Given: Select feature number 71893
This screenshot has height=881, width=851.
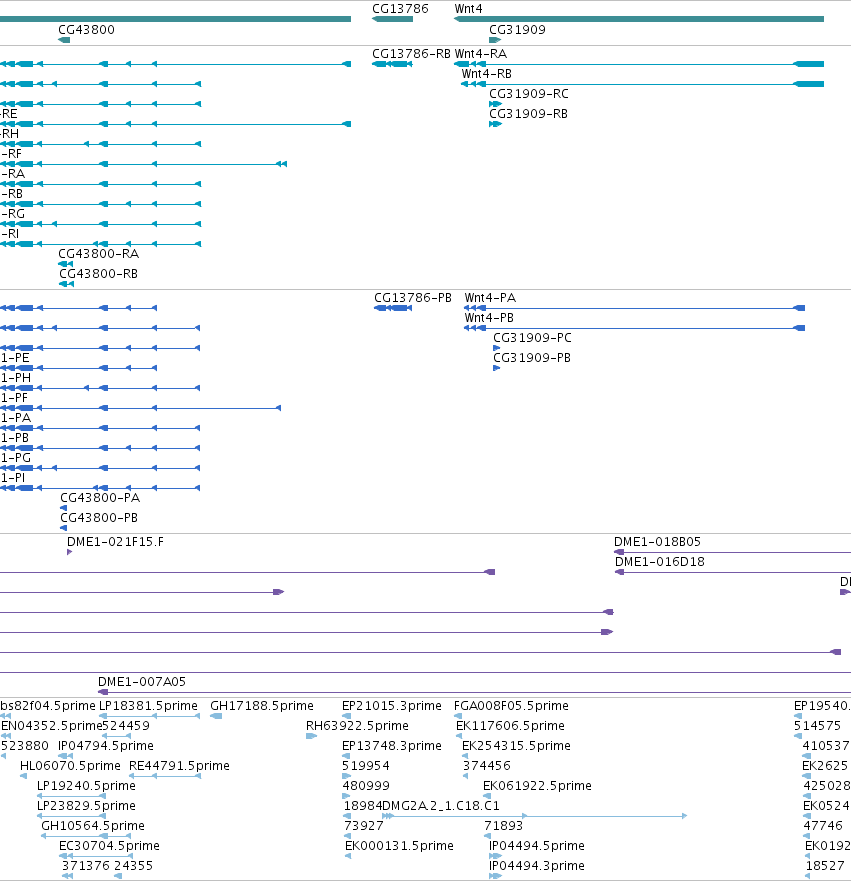Looking at the screenshot, I should (x=503, y=826).
